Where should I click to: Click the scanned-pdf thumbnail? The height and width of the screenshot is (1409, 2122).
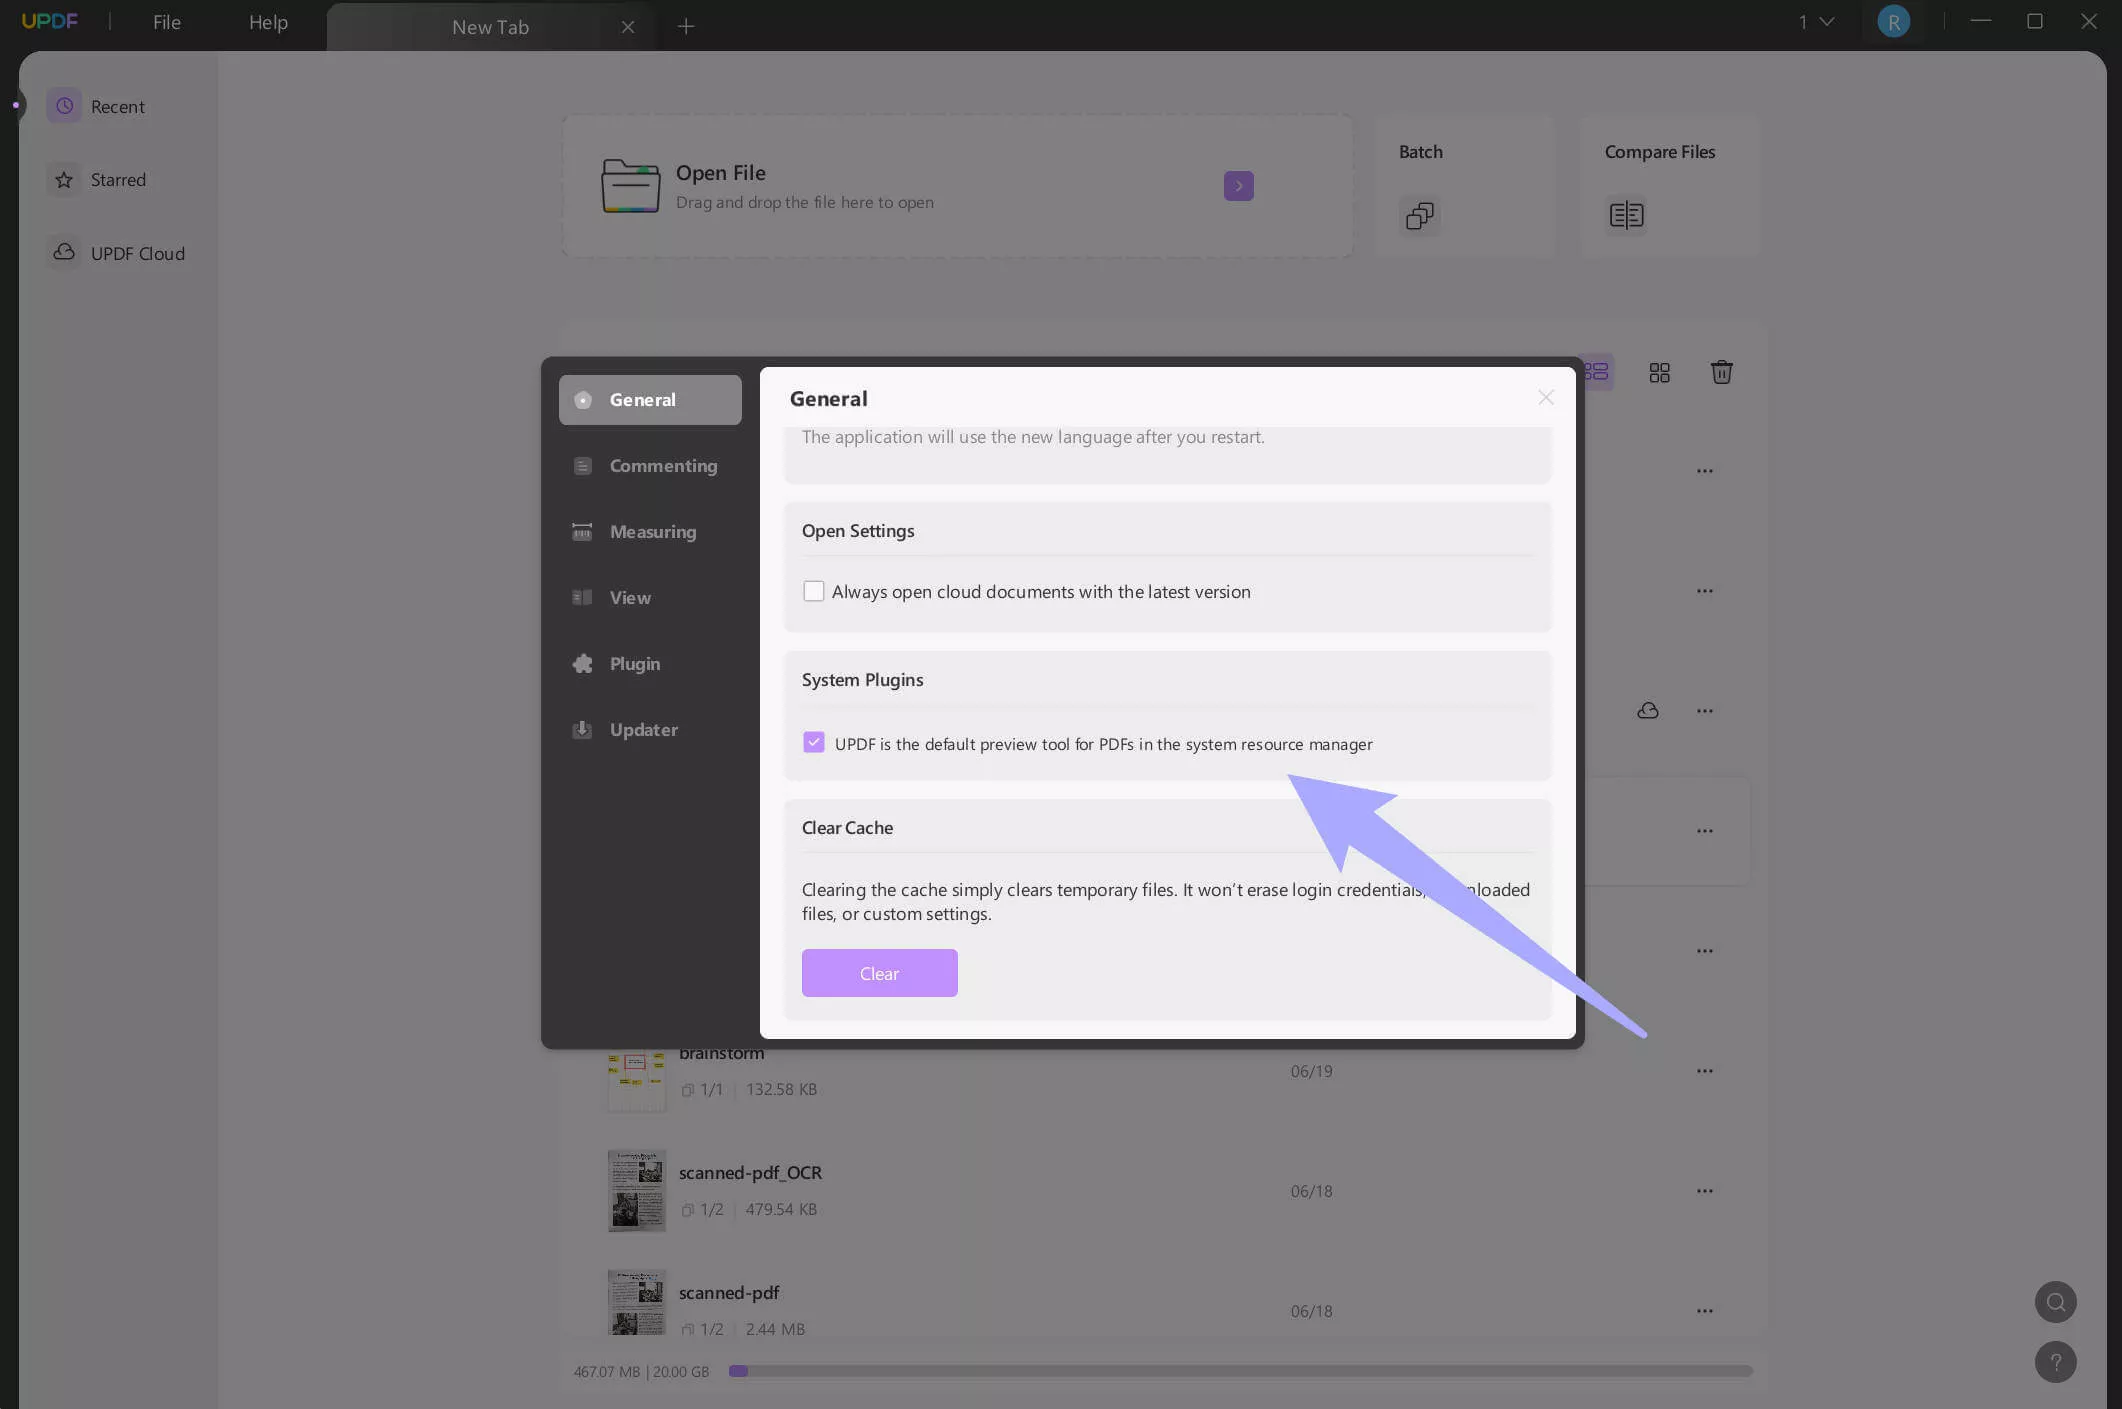pos(636,1303)
